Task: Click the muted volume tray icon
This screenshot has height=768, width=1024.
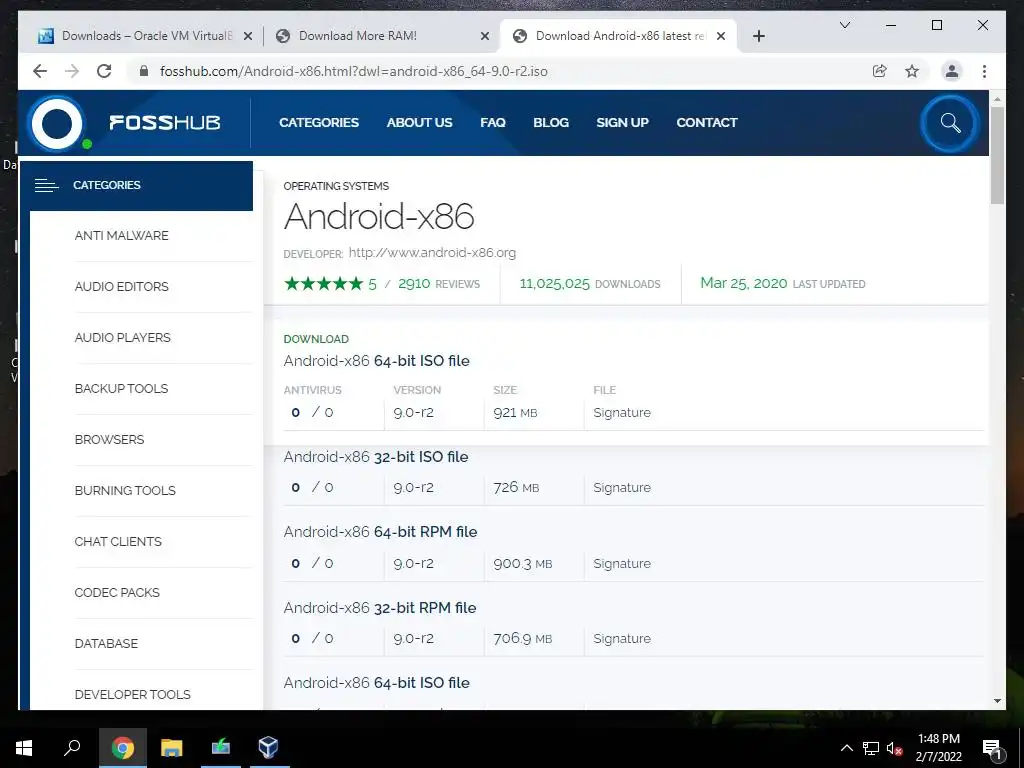Action: (x=895, y=748)
